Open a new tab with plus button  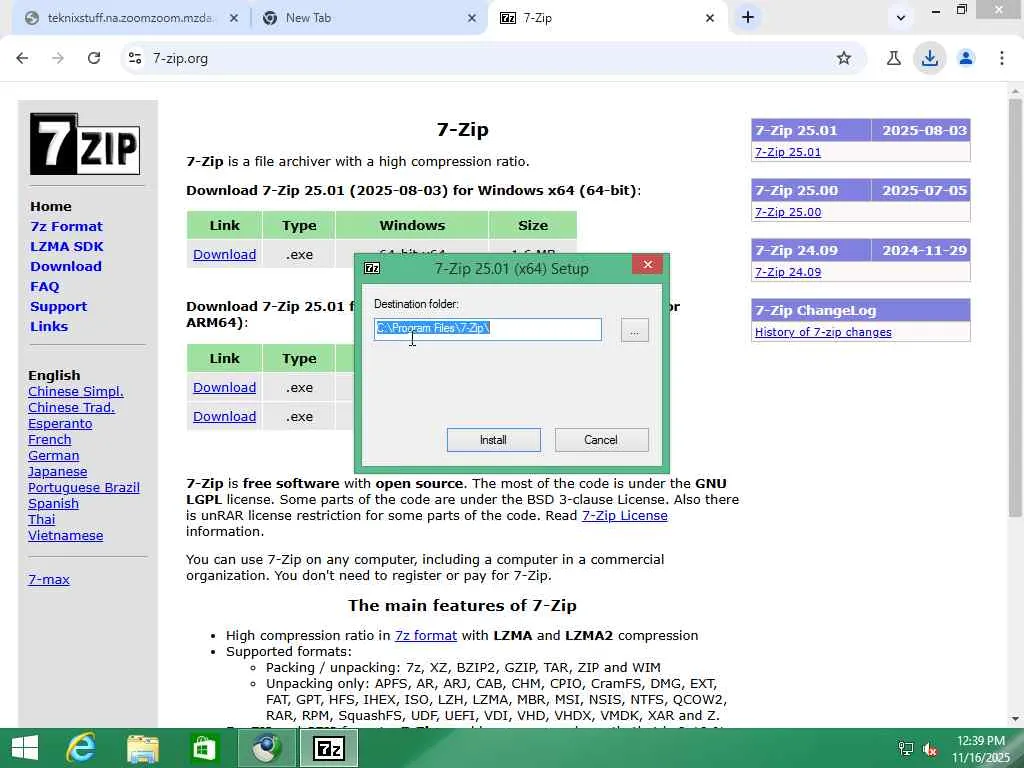(748, 18)
